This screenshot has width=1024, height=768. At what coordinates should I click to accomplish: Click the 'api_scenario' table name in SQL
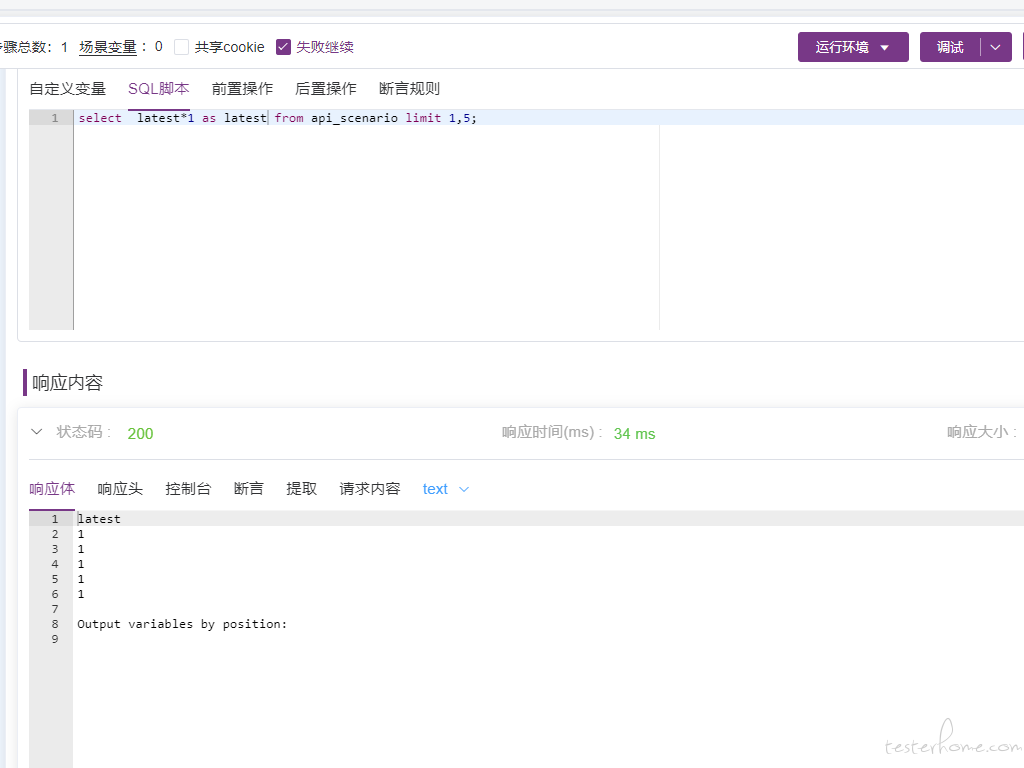click(x=354, y=118)
